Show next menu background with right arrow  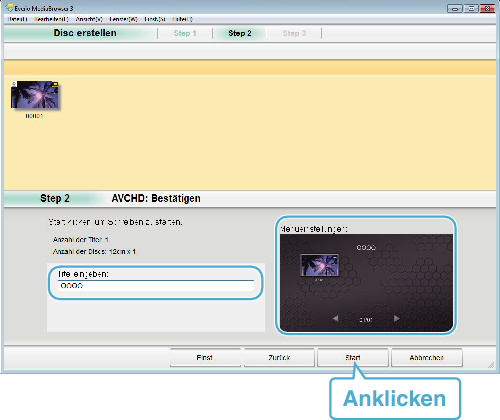pos(396,319)
